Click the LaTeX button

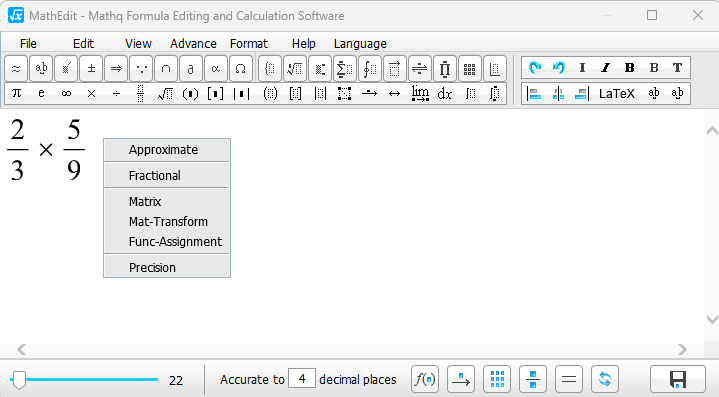(x=617, y=94)
